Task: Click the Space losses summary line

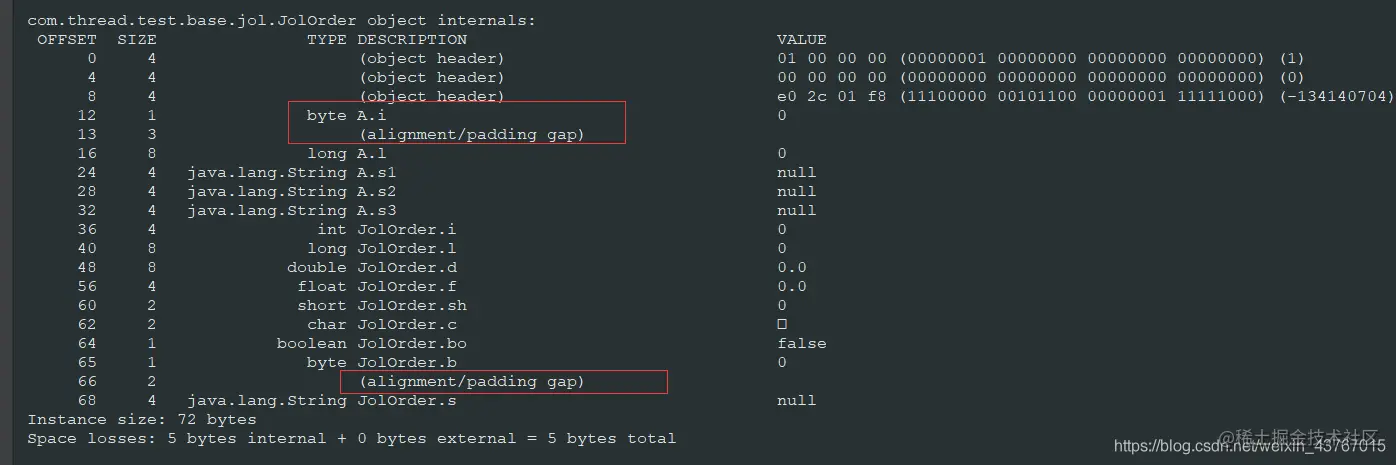Action: click(x=352, y=439)
